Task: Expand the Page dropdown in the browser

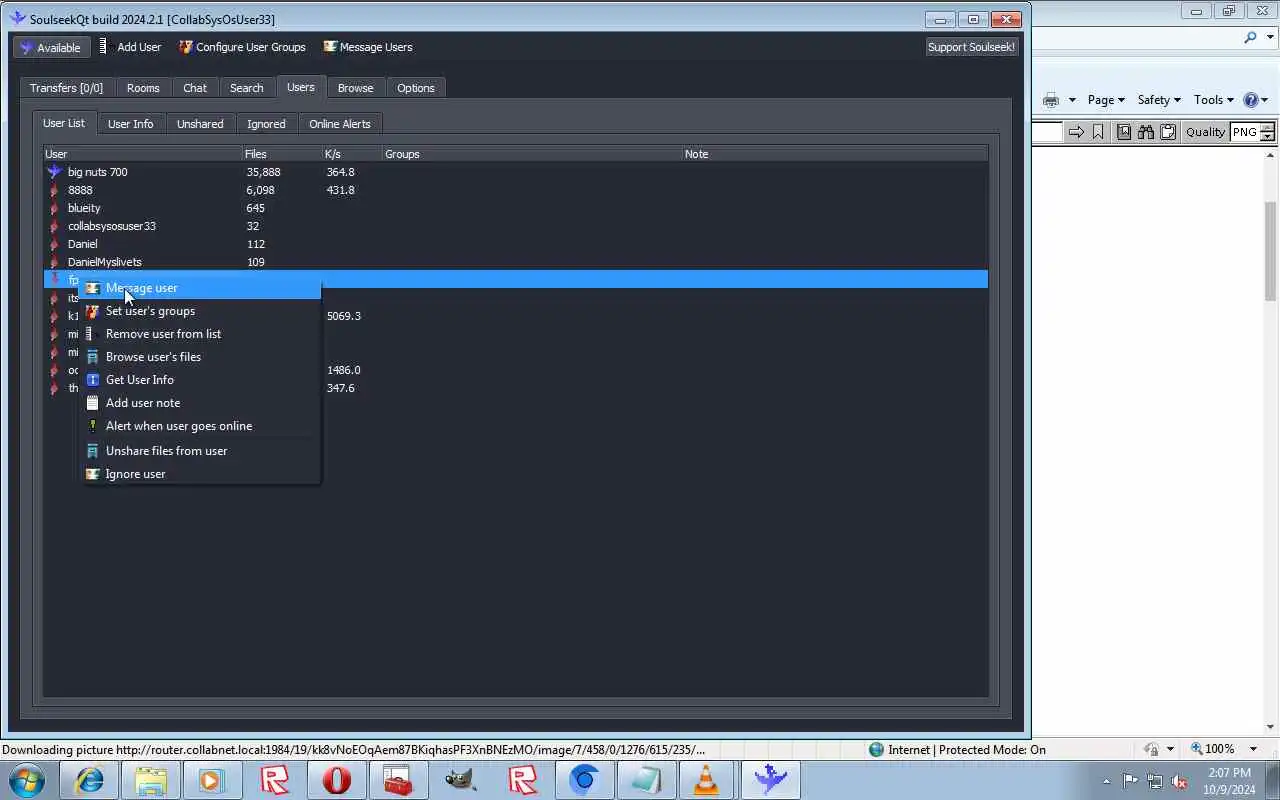Action: pyautogui.click(x=1106, y=100)
